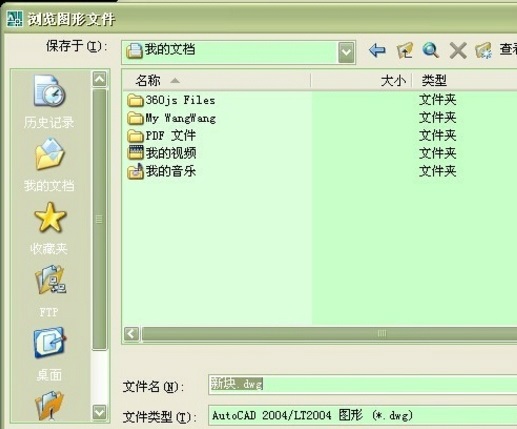The width and height of the screenshot is (517, 429).
Task: Click the 我的视频 folder icon
Action: click(135, 153)
